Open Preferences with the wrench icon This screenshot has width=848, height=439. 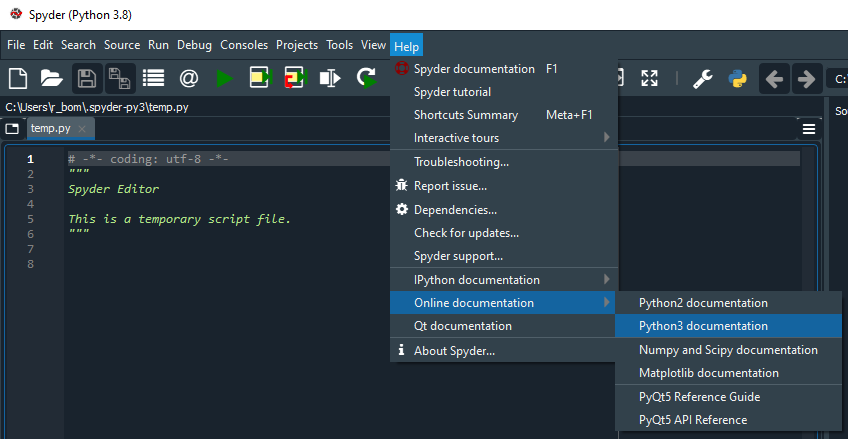(703, 79)
